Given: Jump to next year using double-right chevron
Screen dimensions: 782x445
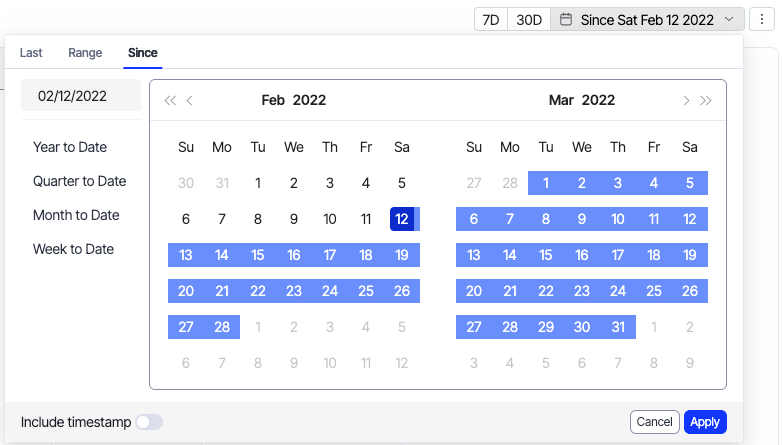Looking at the screenshot, I should pos(706,100).
